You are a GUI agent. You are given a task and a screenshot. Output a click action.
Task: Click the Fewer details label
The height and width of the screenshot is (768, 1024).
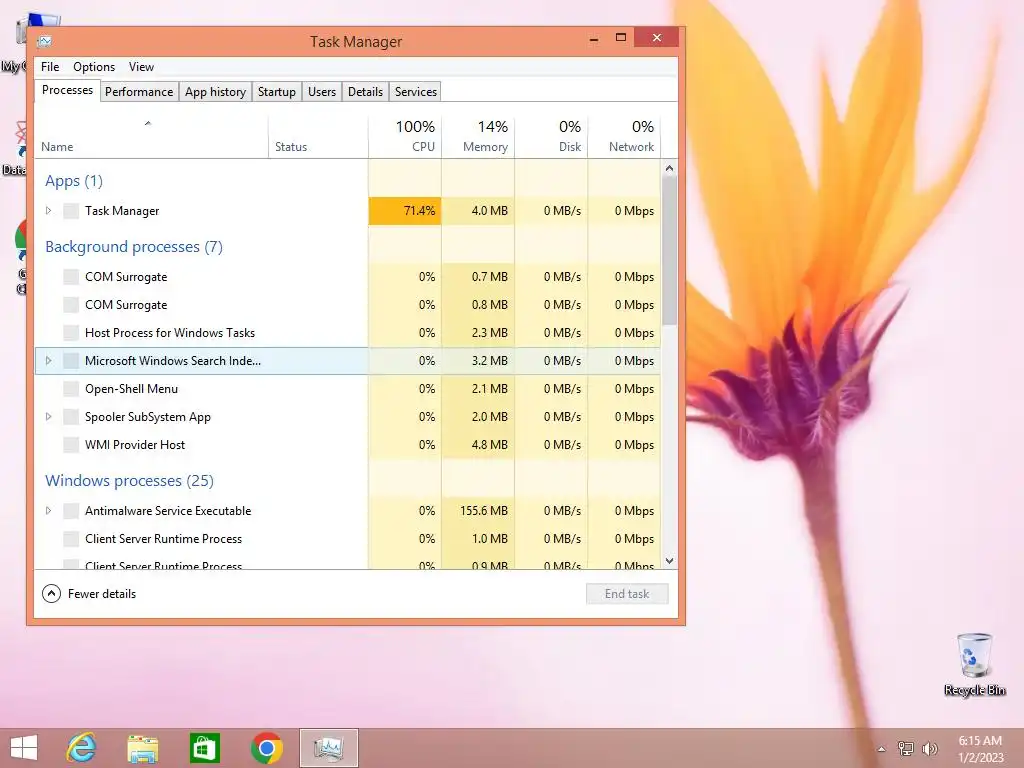coord(102,594)
